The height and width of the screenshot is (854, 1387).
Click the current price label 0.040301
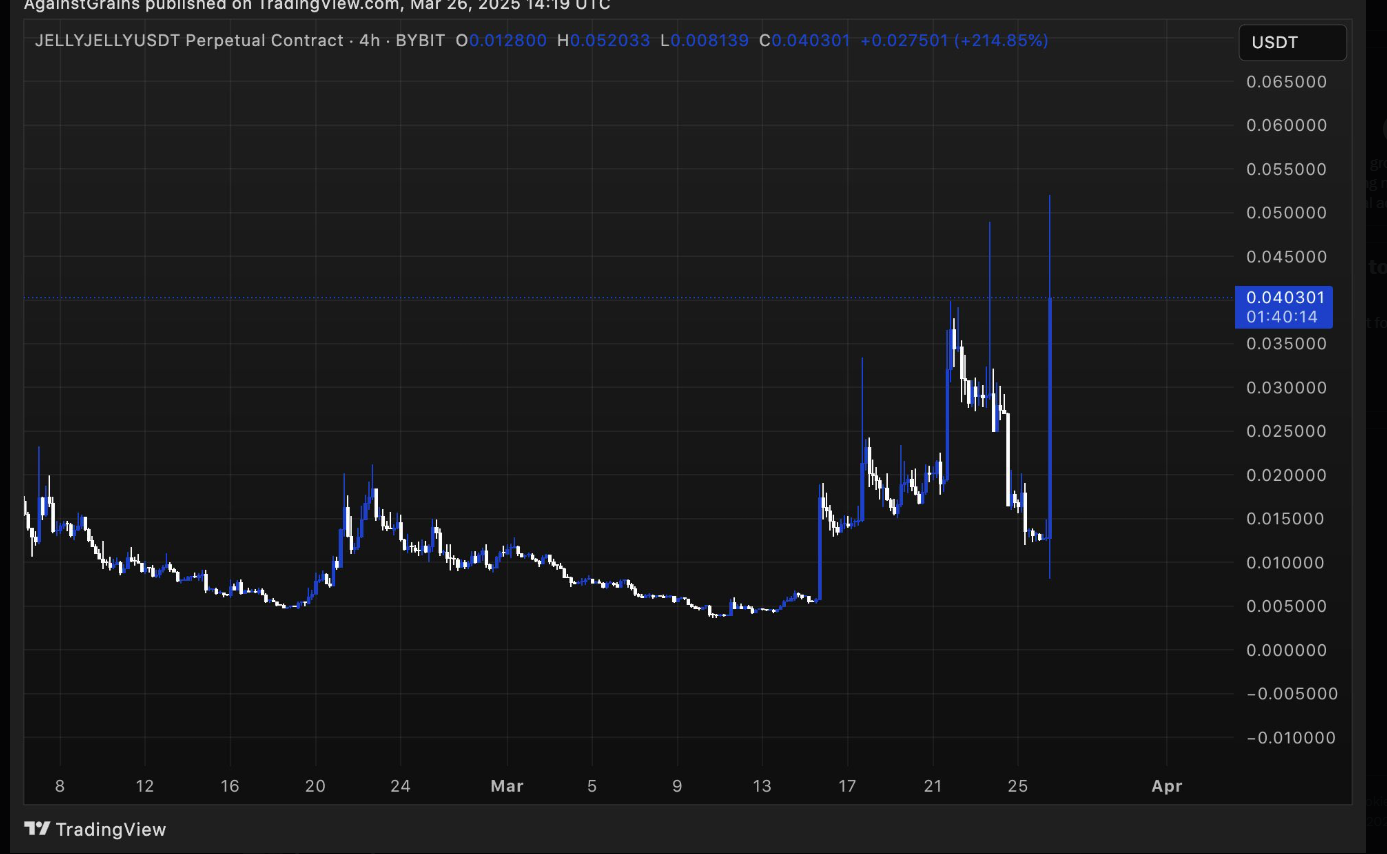click(1285, 297)
